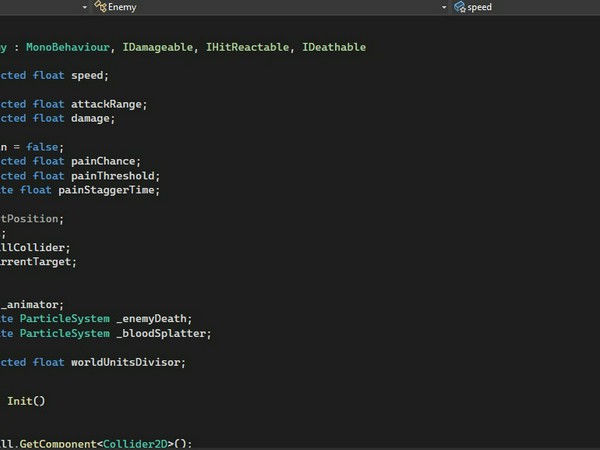Screen dimensions: 600x450
Task: Click the llCollider variable text
Action: (32, 248)
